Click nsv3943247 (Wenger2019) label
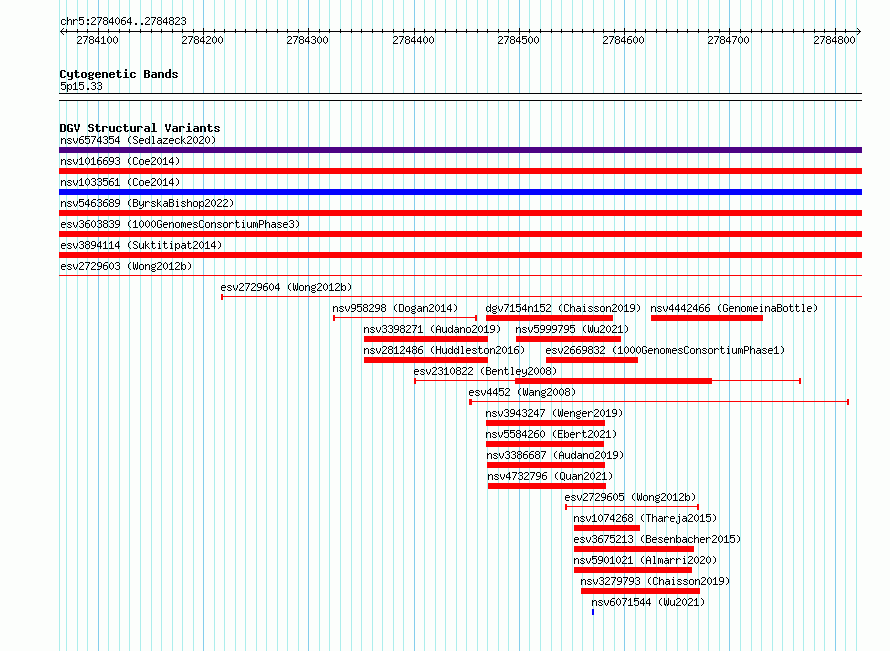The height and width of the screenshot is (651, 890). pos(554,413)
